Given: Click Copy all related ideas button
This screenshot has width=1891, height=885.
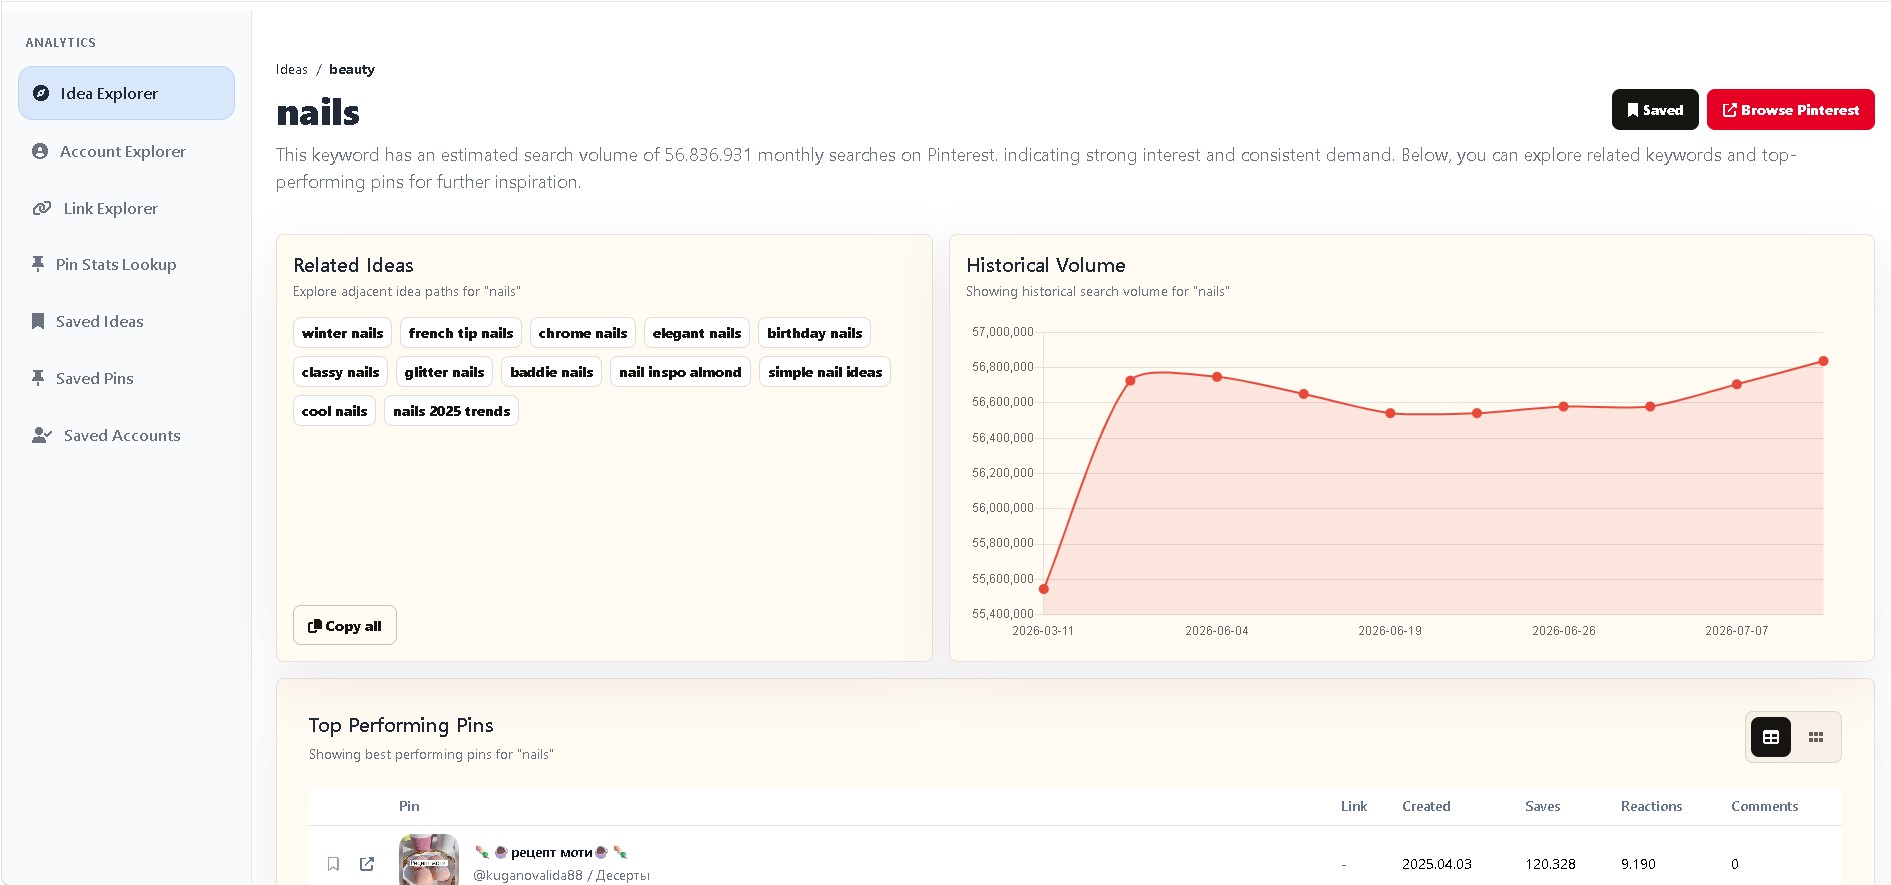Looking at the screenshot, I should click(345, 626).
